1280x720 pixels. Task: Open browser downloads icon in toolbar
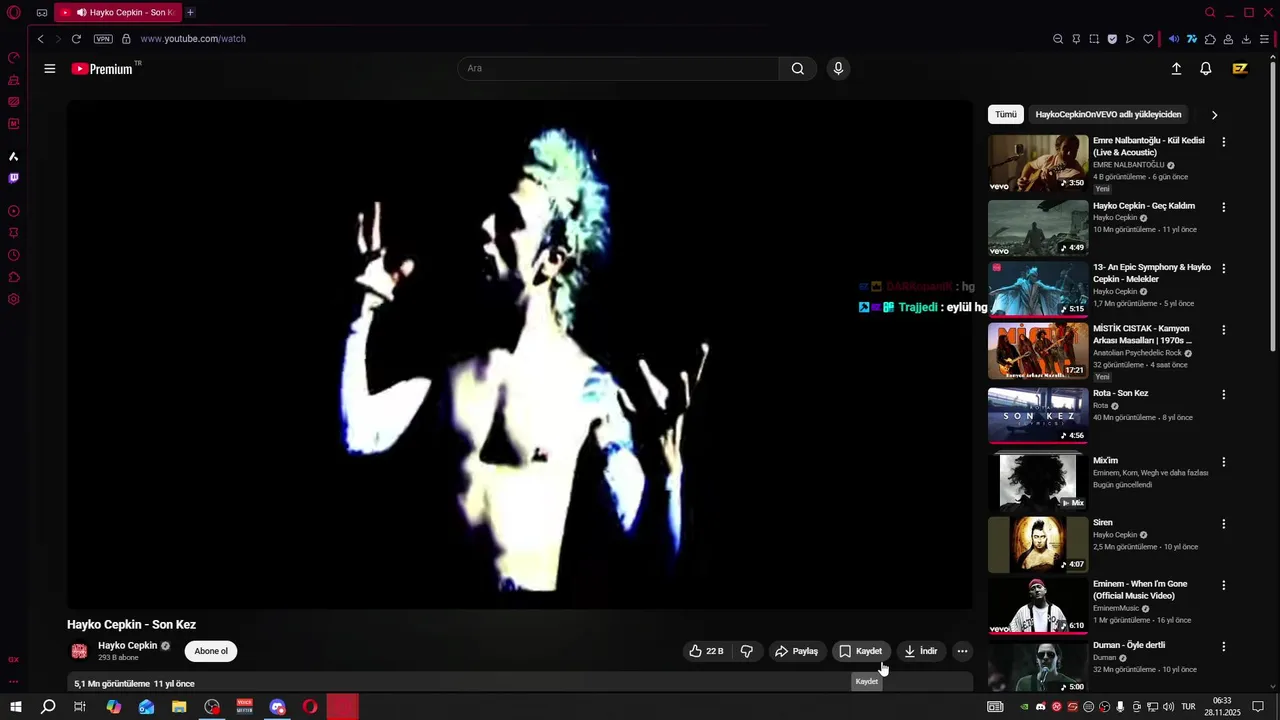pos(1246,39)
